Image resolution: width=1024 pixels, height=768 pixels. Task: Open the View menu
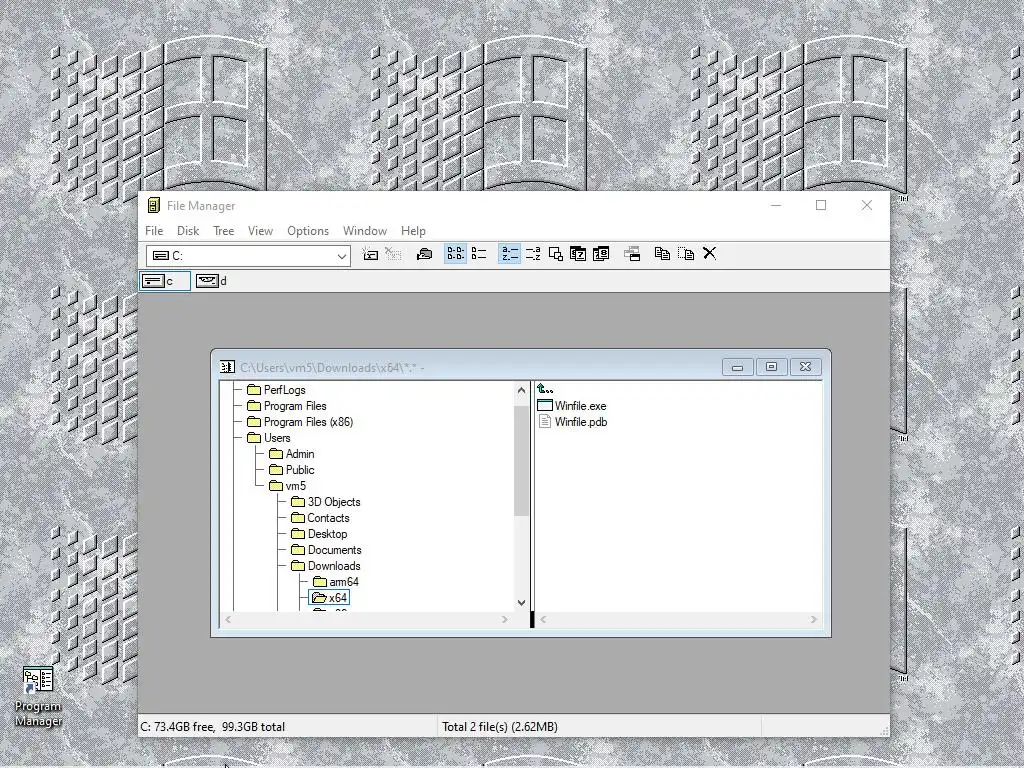tap(260, 231)
